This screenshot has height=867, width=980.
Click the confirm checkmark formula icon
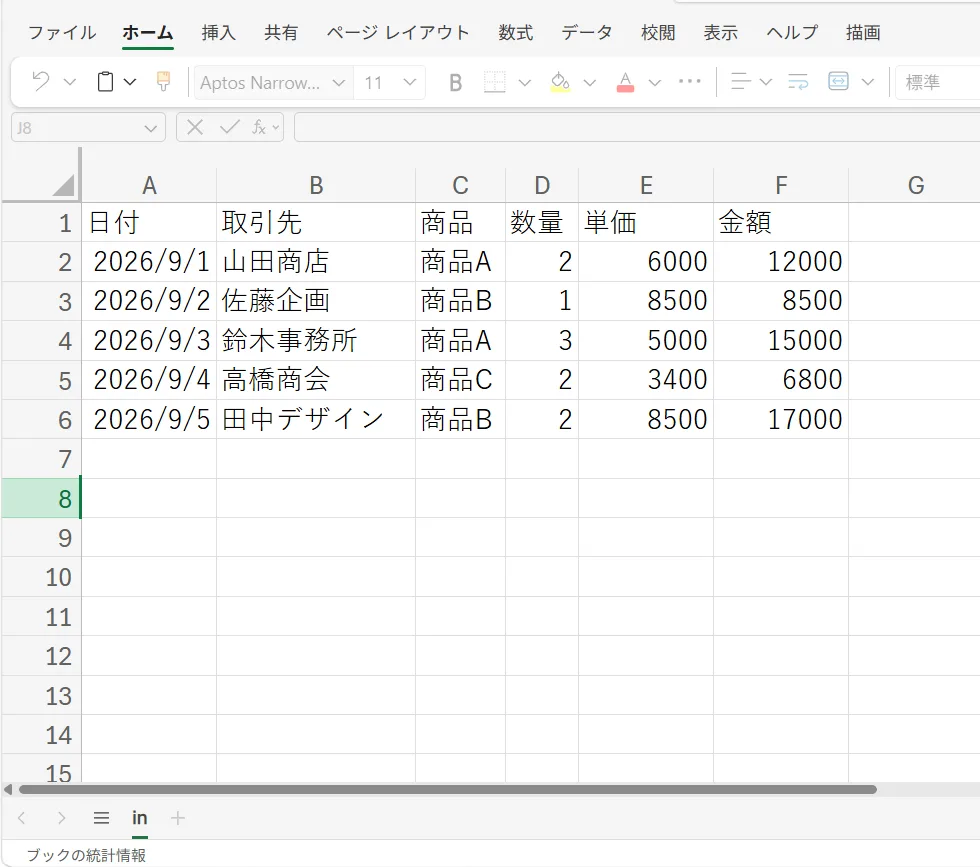(230, 128)
